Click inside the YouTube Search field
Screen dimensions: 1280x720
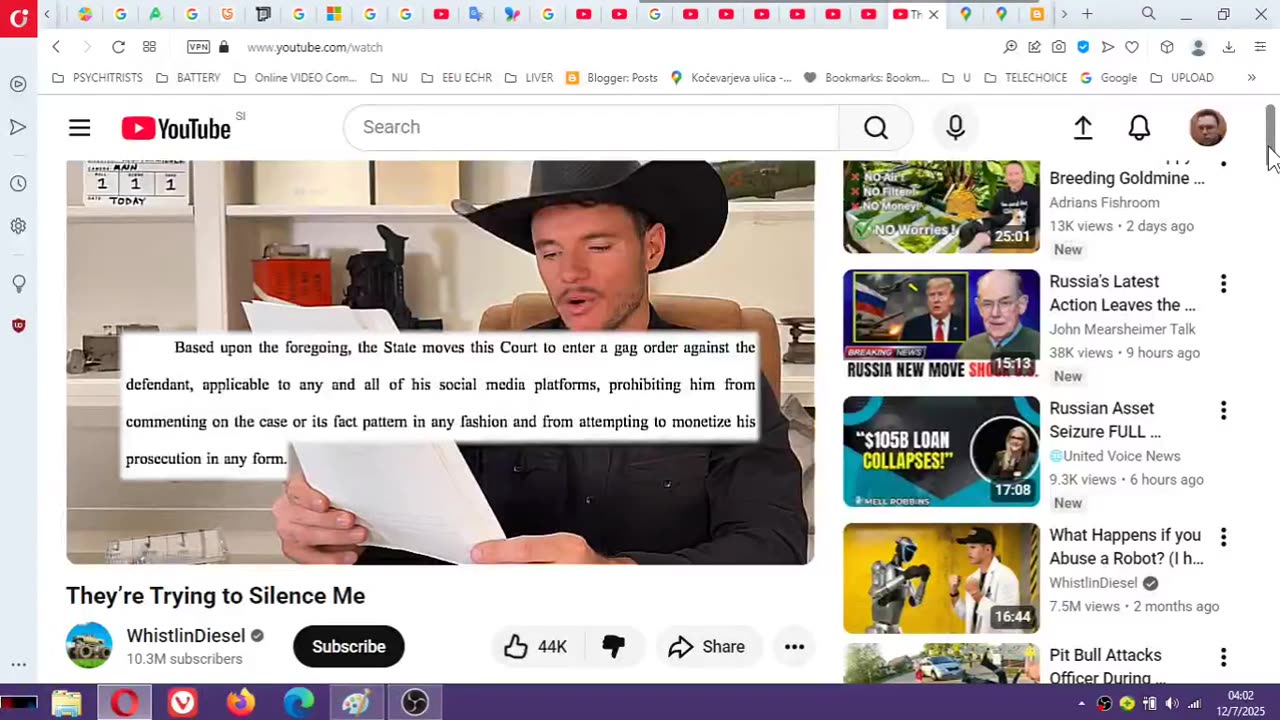coord(591,127)
